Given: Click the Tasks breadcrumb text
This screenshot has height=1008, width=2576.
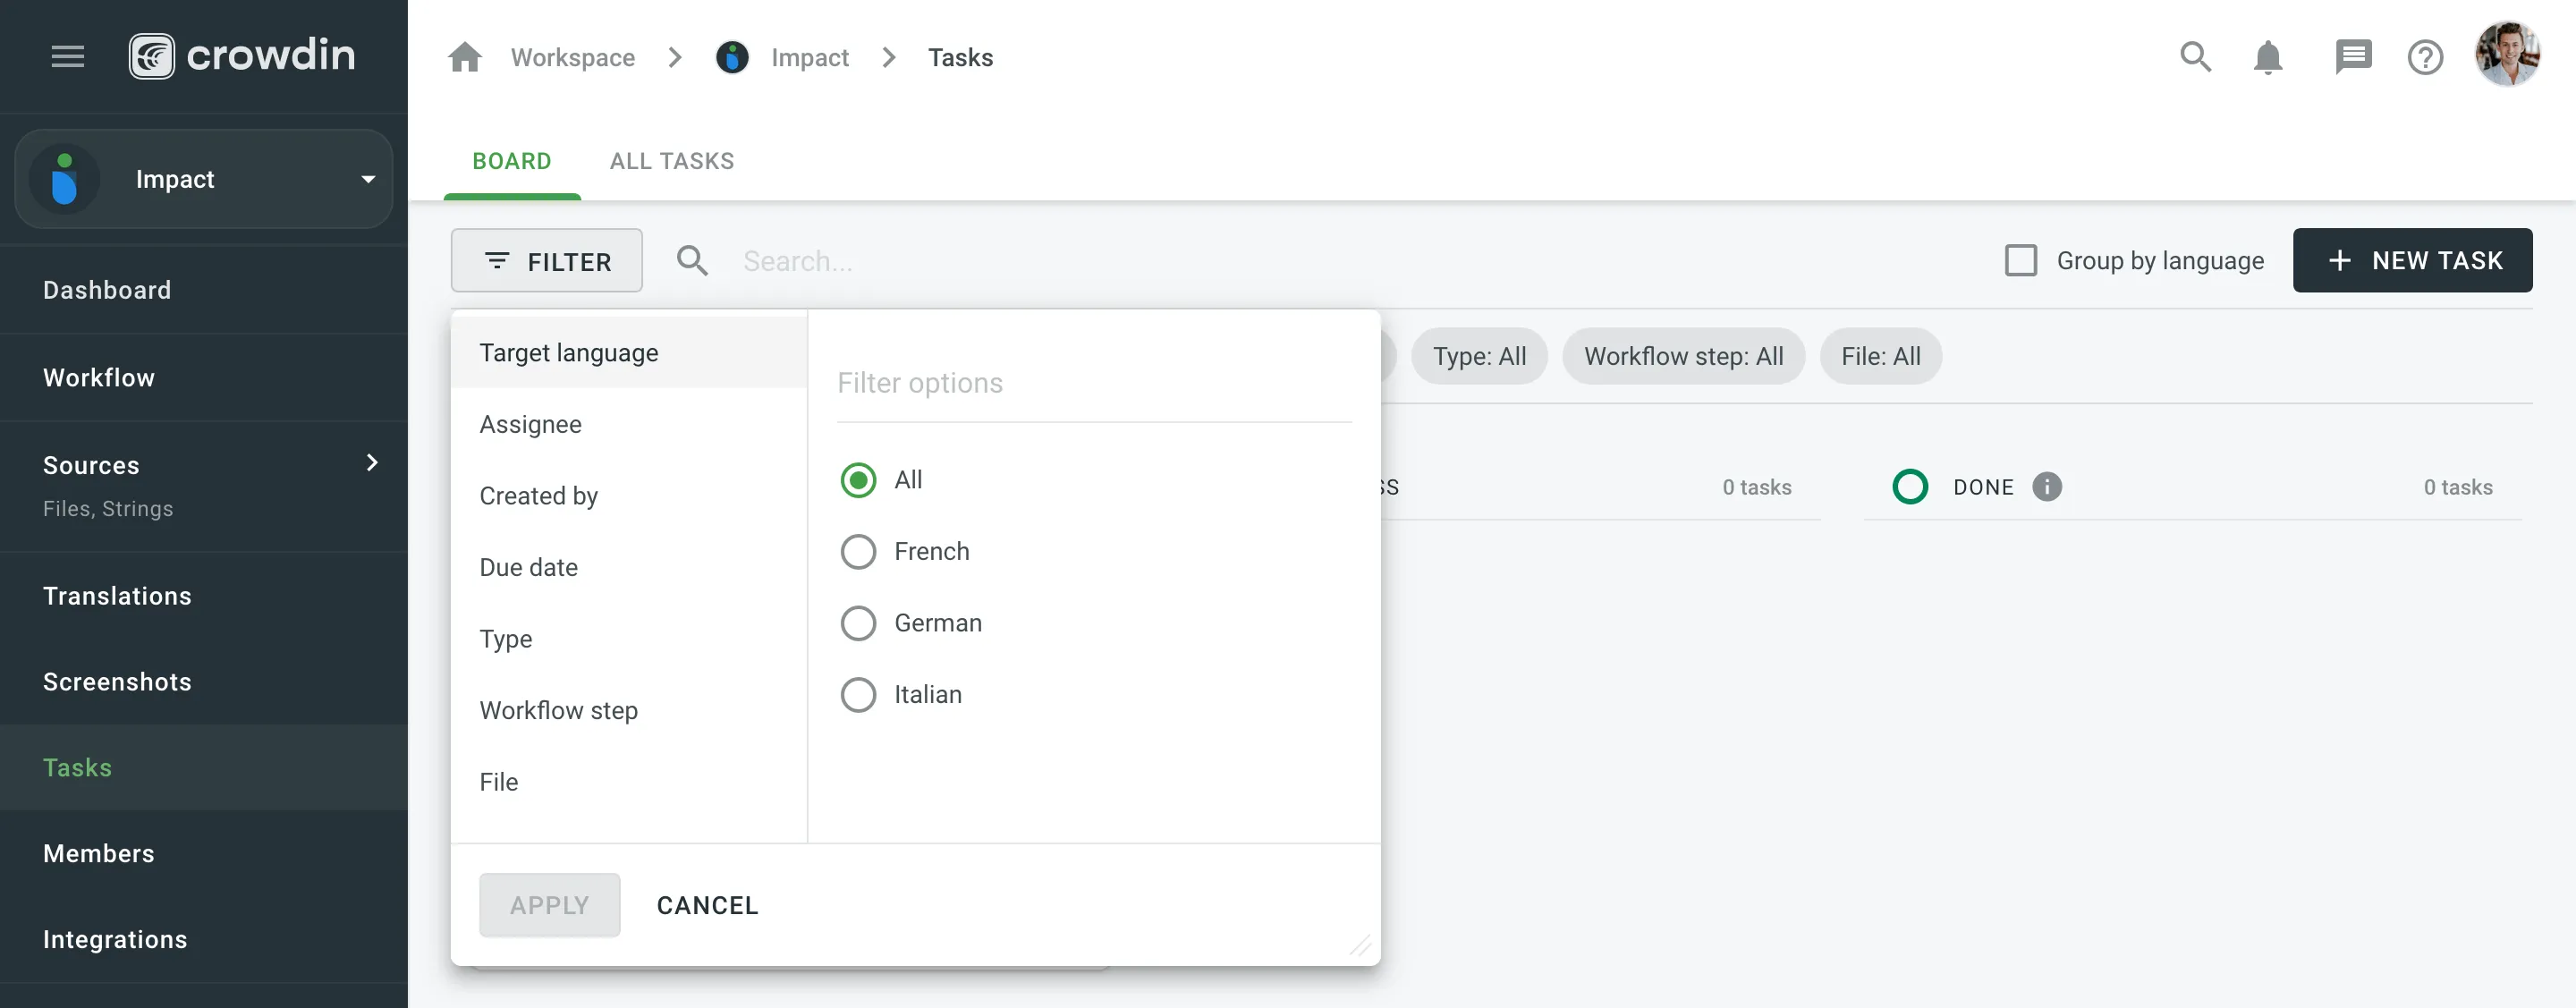Looking at the screenshot, I should click(x=960, y=57).
